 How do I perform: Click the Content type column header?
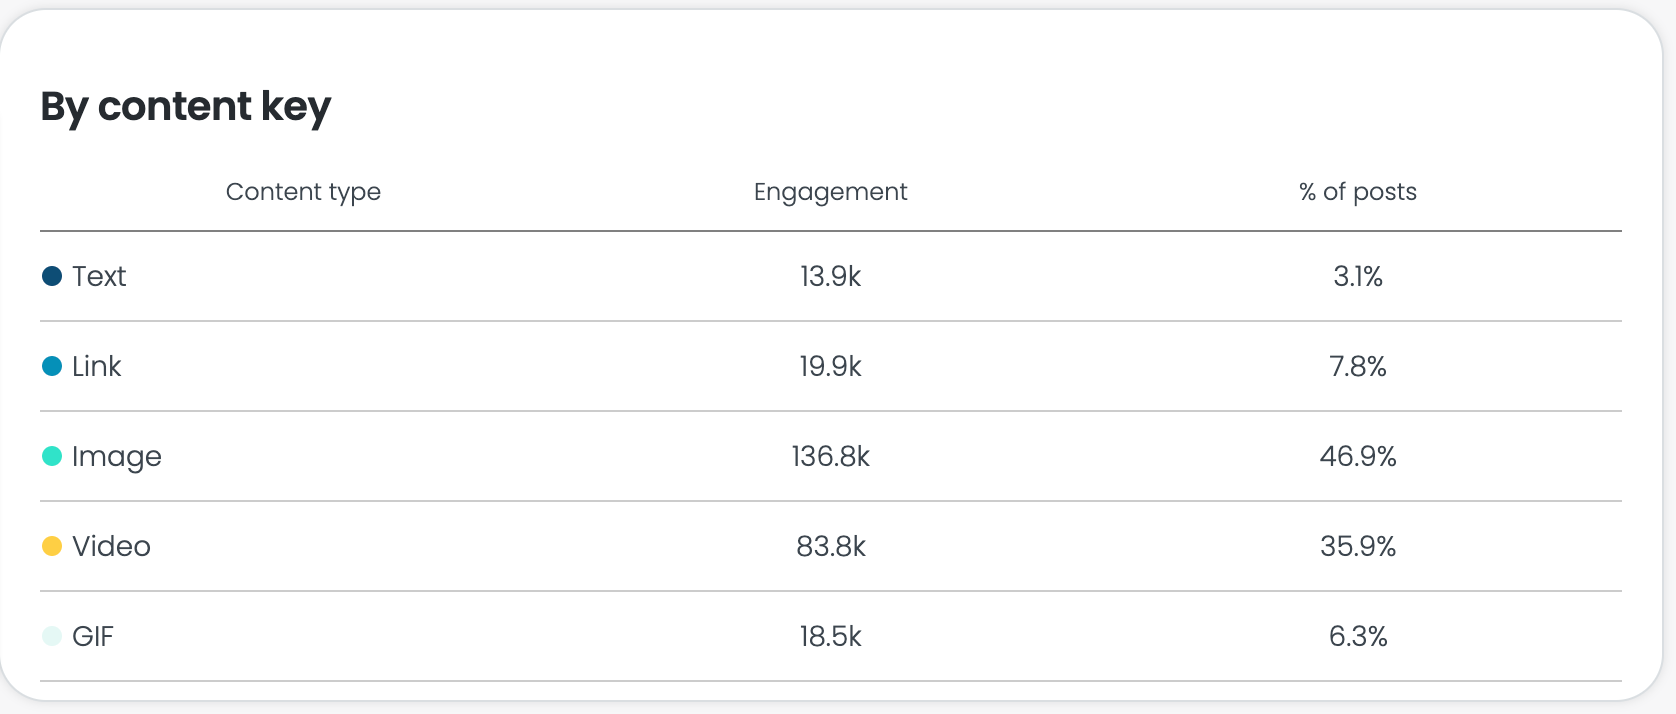point(303,192)
